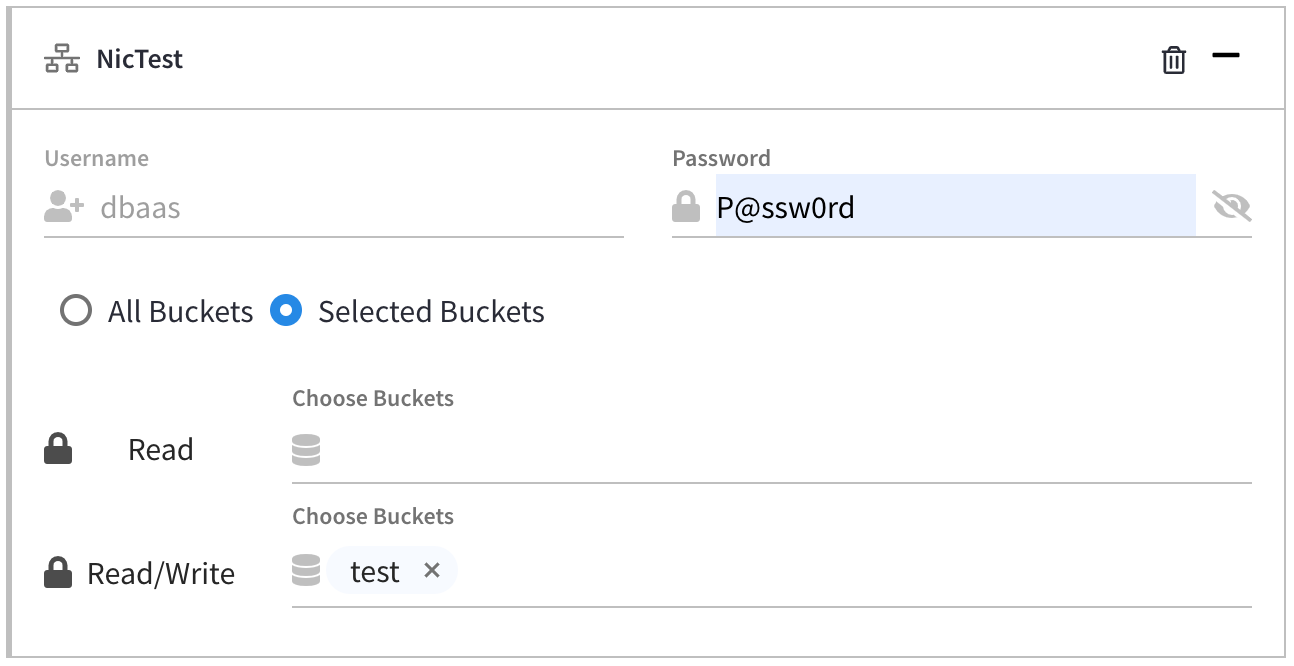Click the lock icon next to Read/Write
The width and height of the screenshot is (1294, 666).
[x=57, y=573]
